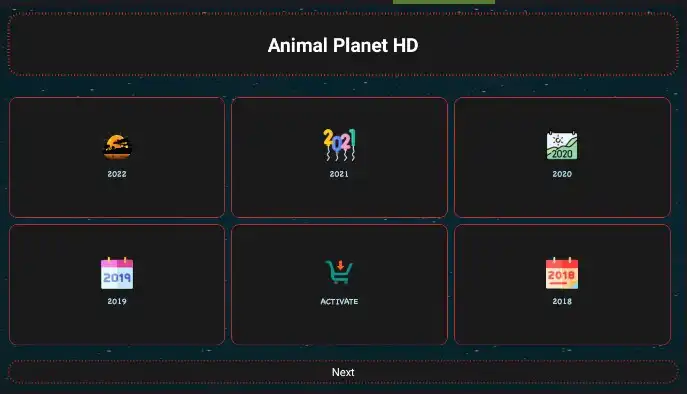Click the ACTIVATE text label
687x394 pixels.
(x=339, y=302)
